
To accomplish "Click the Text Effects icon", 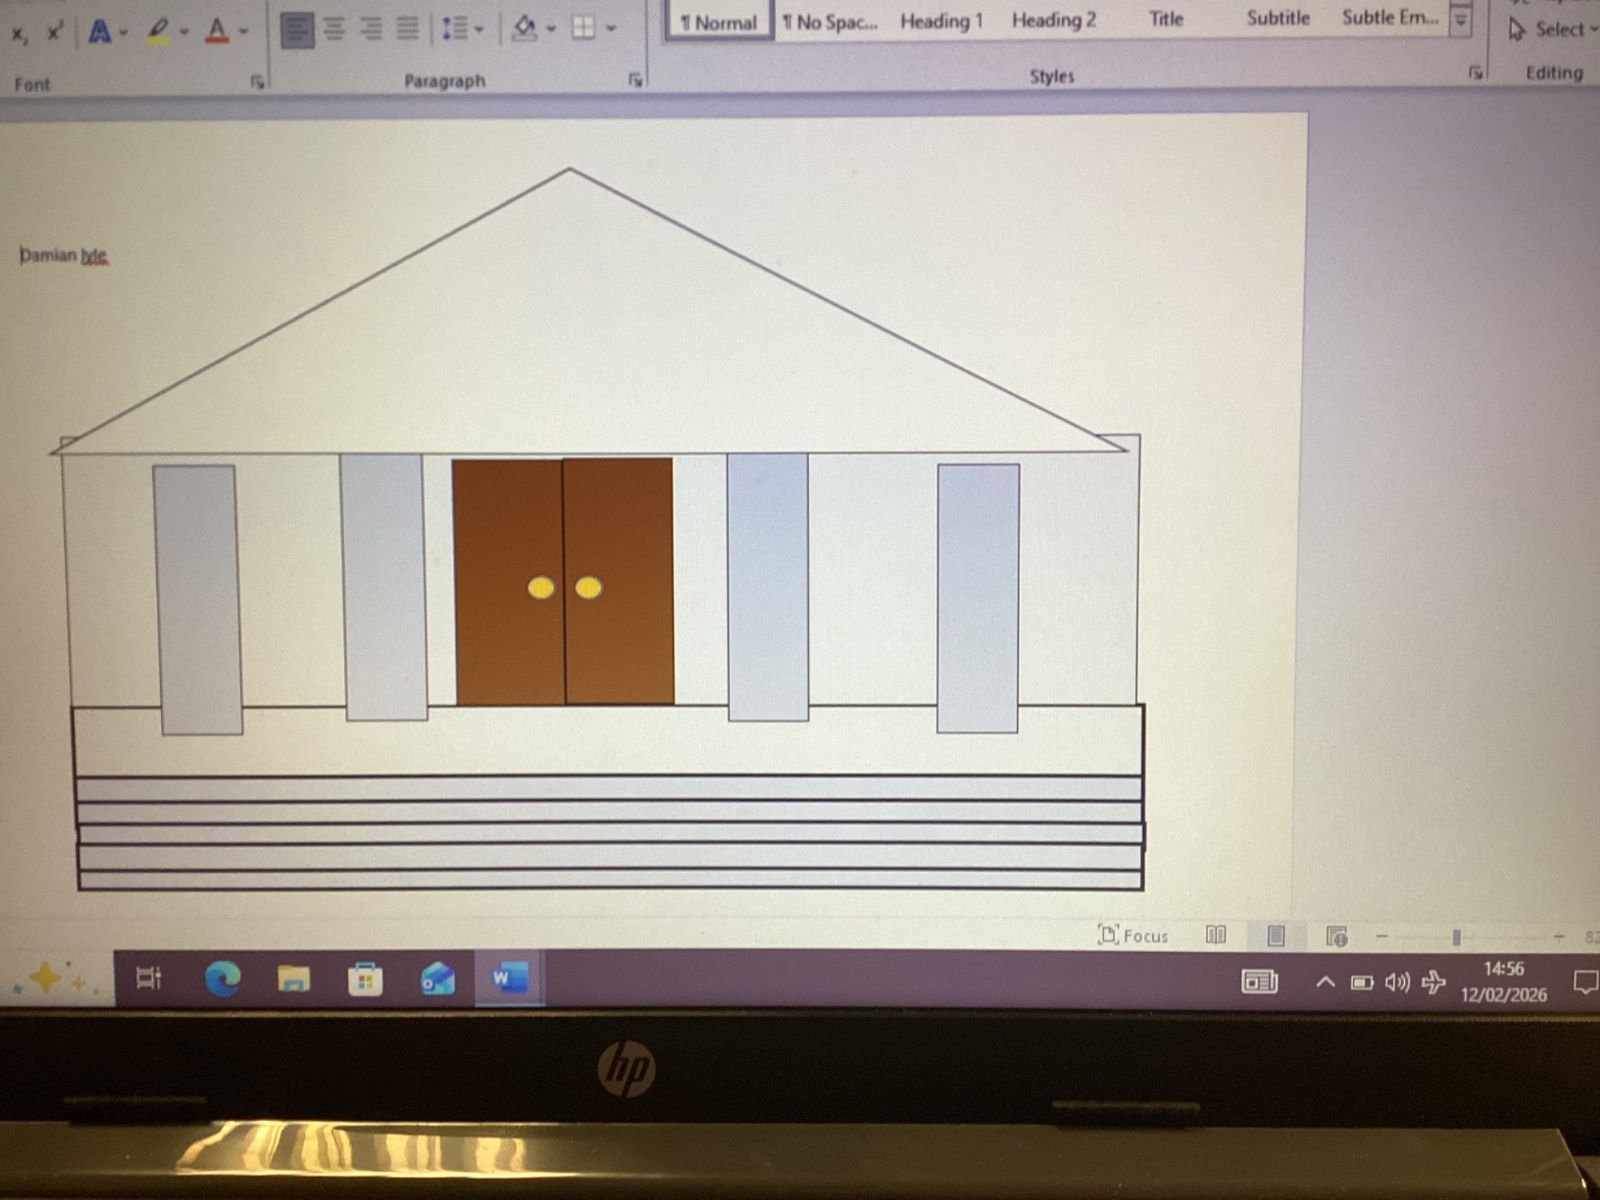I will coord(99,32).
